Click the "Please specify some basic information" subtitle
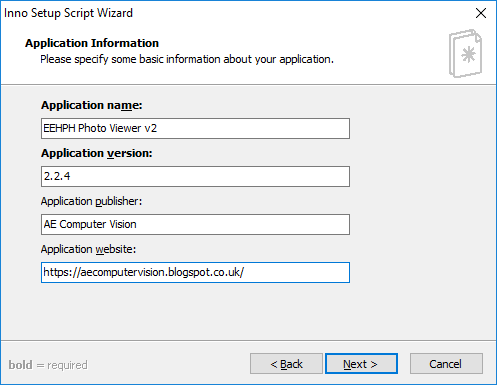Screen dimensions: 497x385 (187, 59)
